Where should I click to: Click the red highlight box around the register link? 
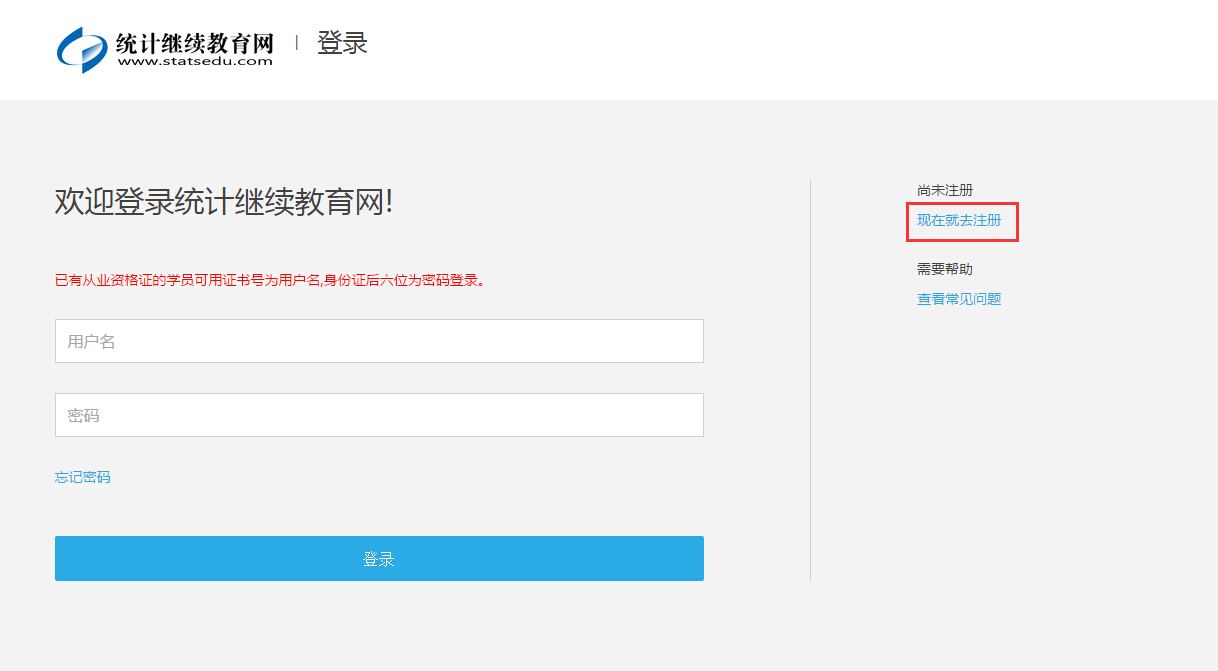tap(962, 221)
